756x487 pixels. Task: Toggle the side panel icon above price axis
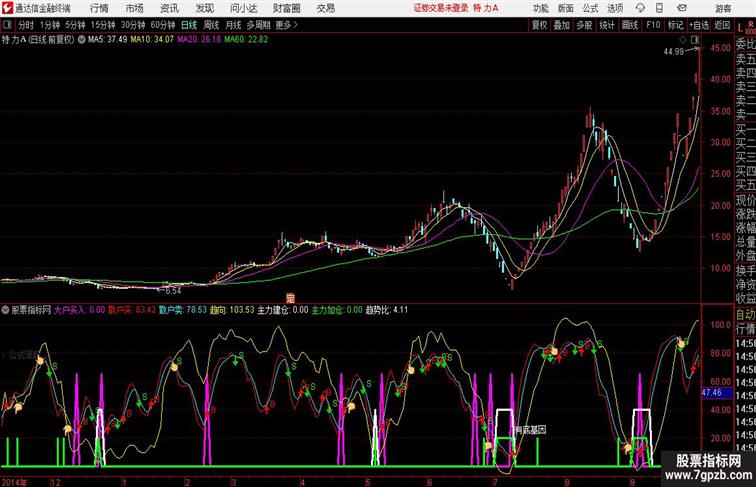(x=695, y=40)
